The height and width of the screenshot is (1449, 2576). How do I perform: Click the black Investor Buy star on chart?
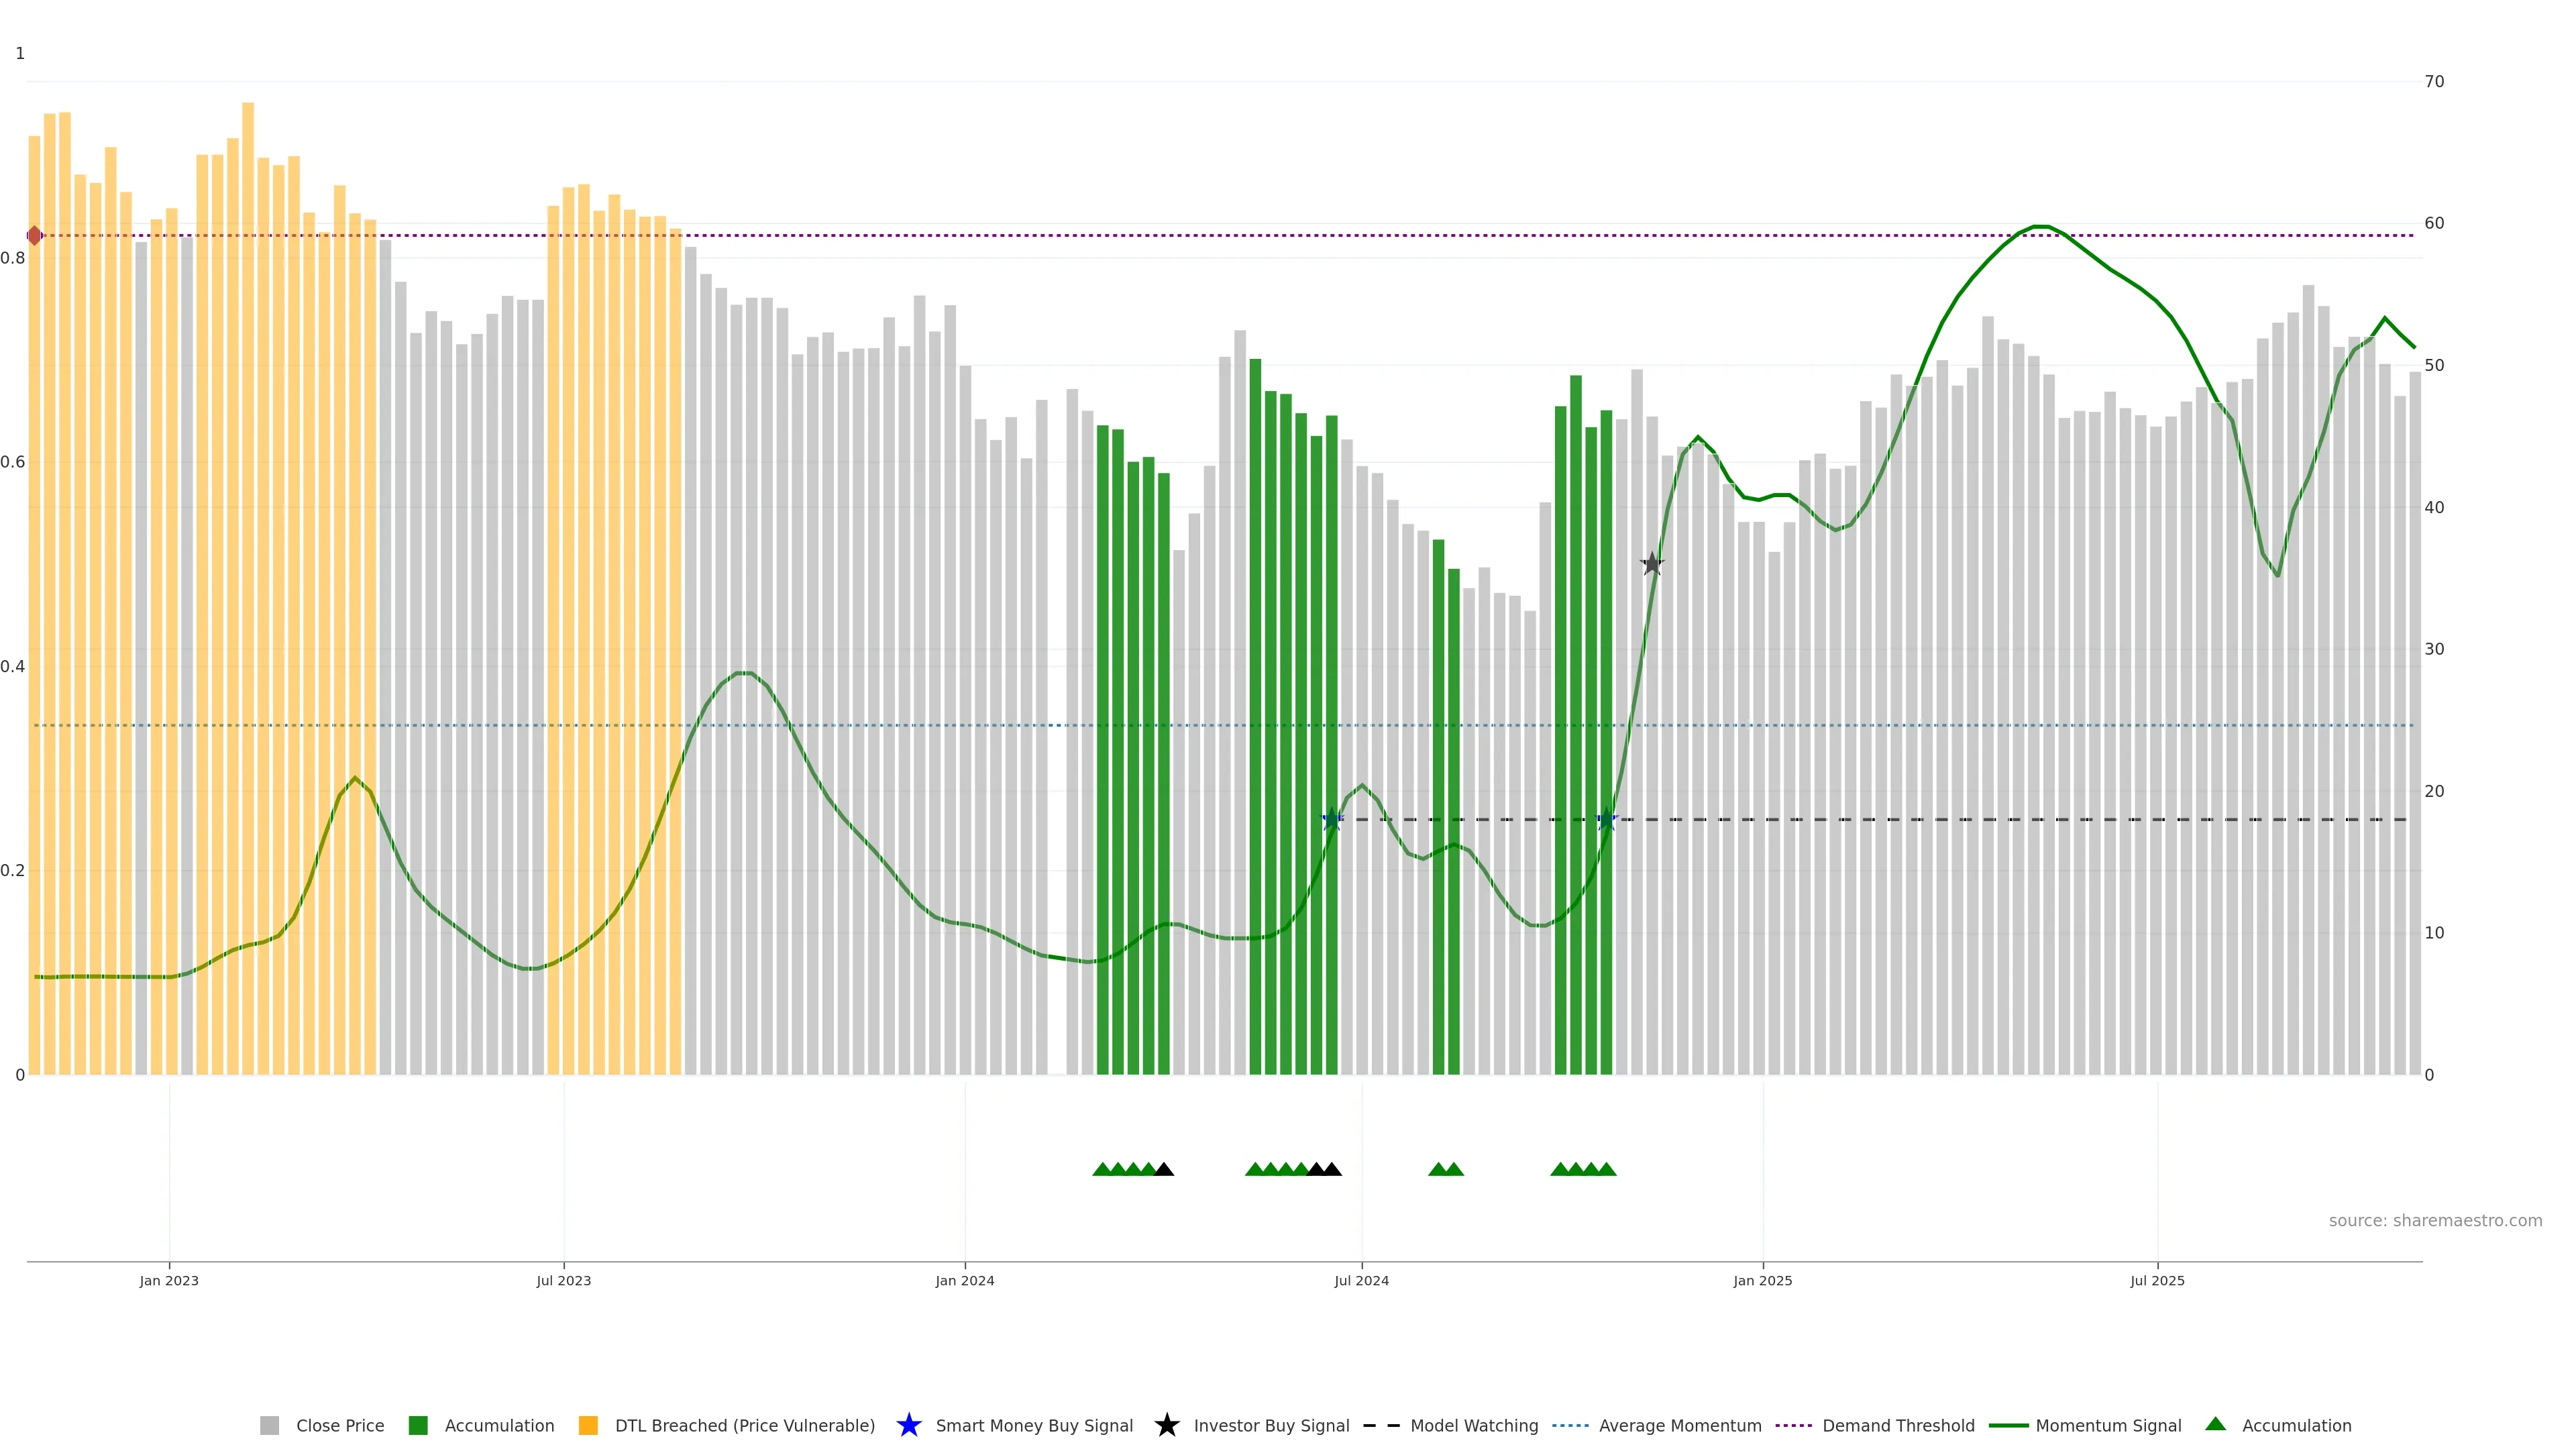1652,564
